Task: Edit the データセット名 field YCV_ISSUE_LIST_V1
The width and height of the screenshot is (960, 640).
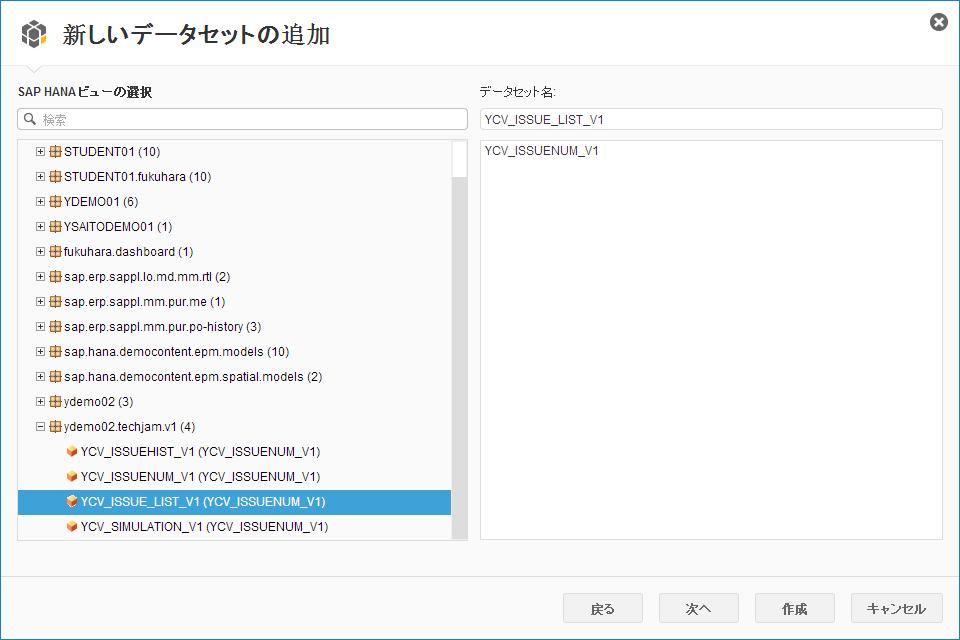Action: point(711,119)
